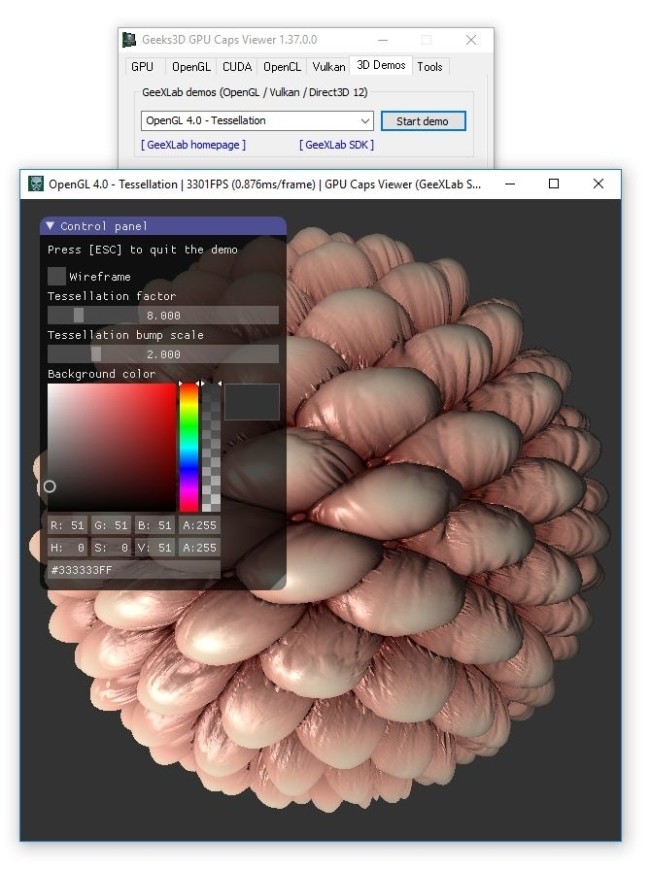Switch to the OpenGL tab
This screenshot has height=870, width=650.
click(191, 67)
